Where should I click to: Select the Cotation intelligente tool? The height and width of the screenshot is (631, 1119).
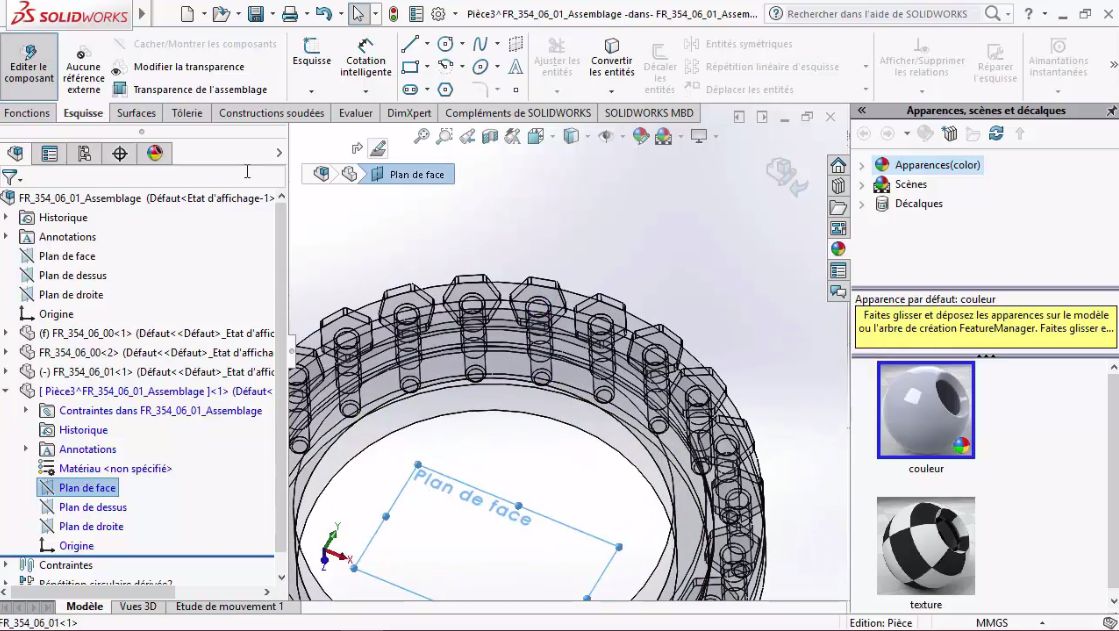(365, 57)
